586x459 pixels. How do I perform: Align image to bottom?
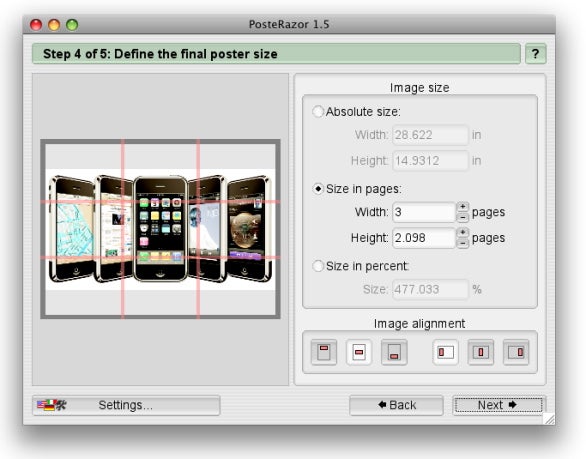click(x=394, y=352)
